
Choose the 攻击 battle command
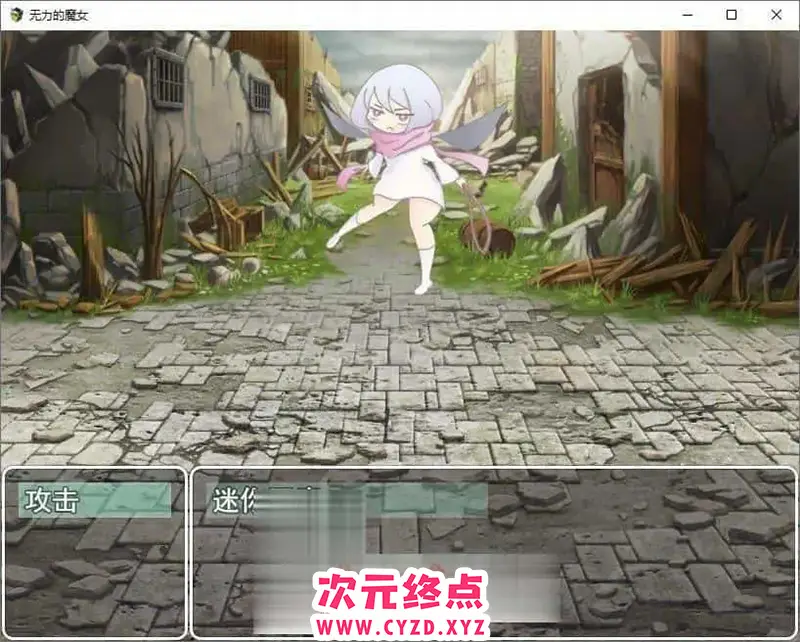pyautogui.click(x=94, y=500)
